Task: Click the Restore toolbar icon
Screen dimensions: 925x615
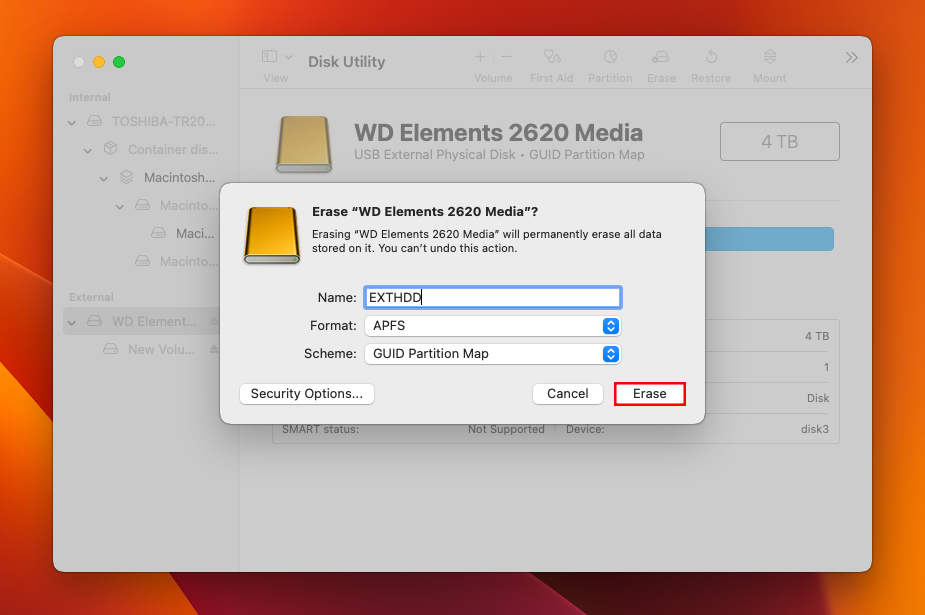Action: coord(711,57)
